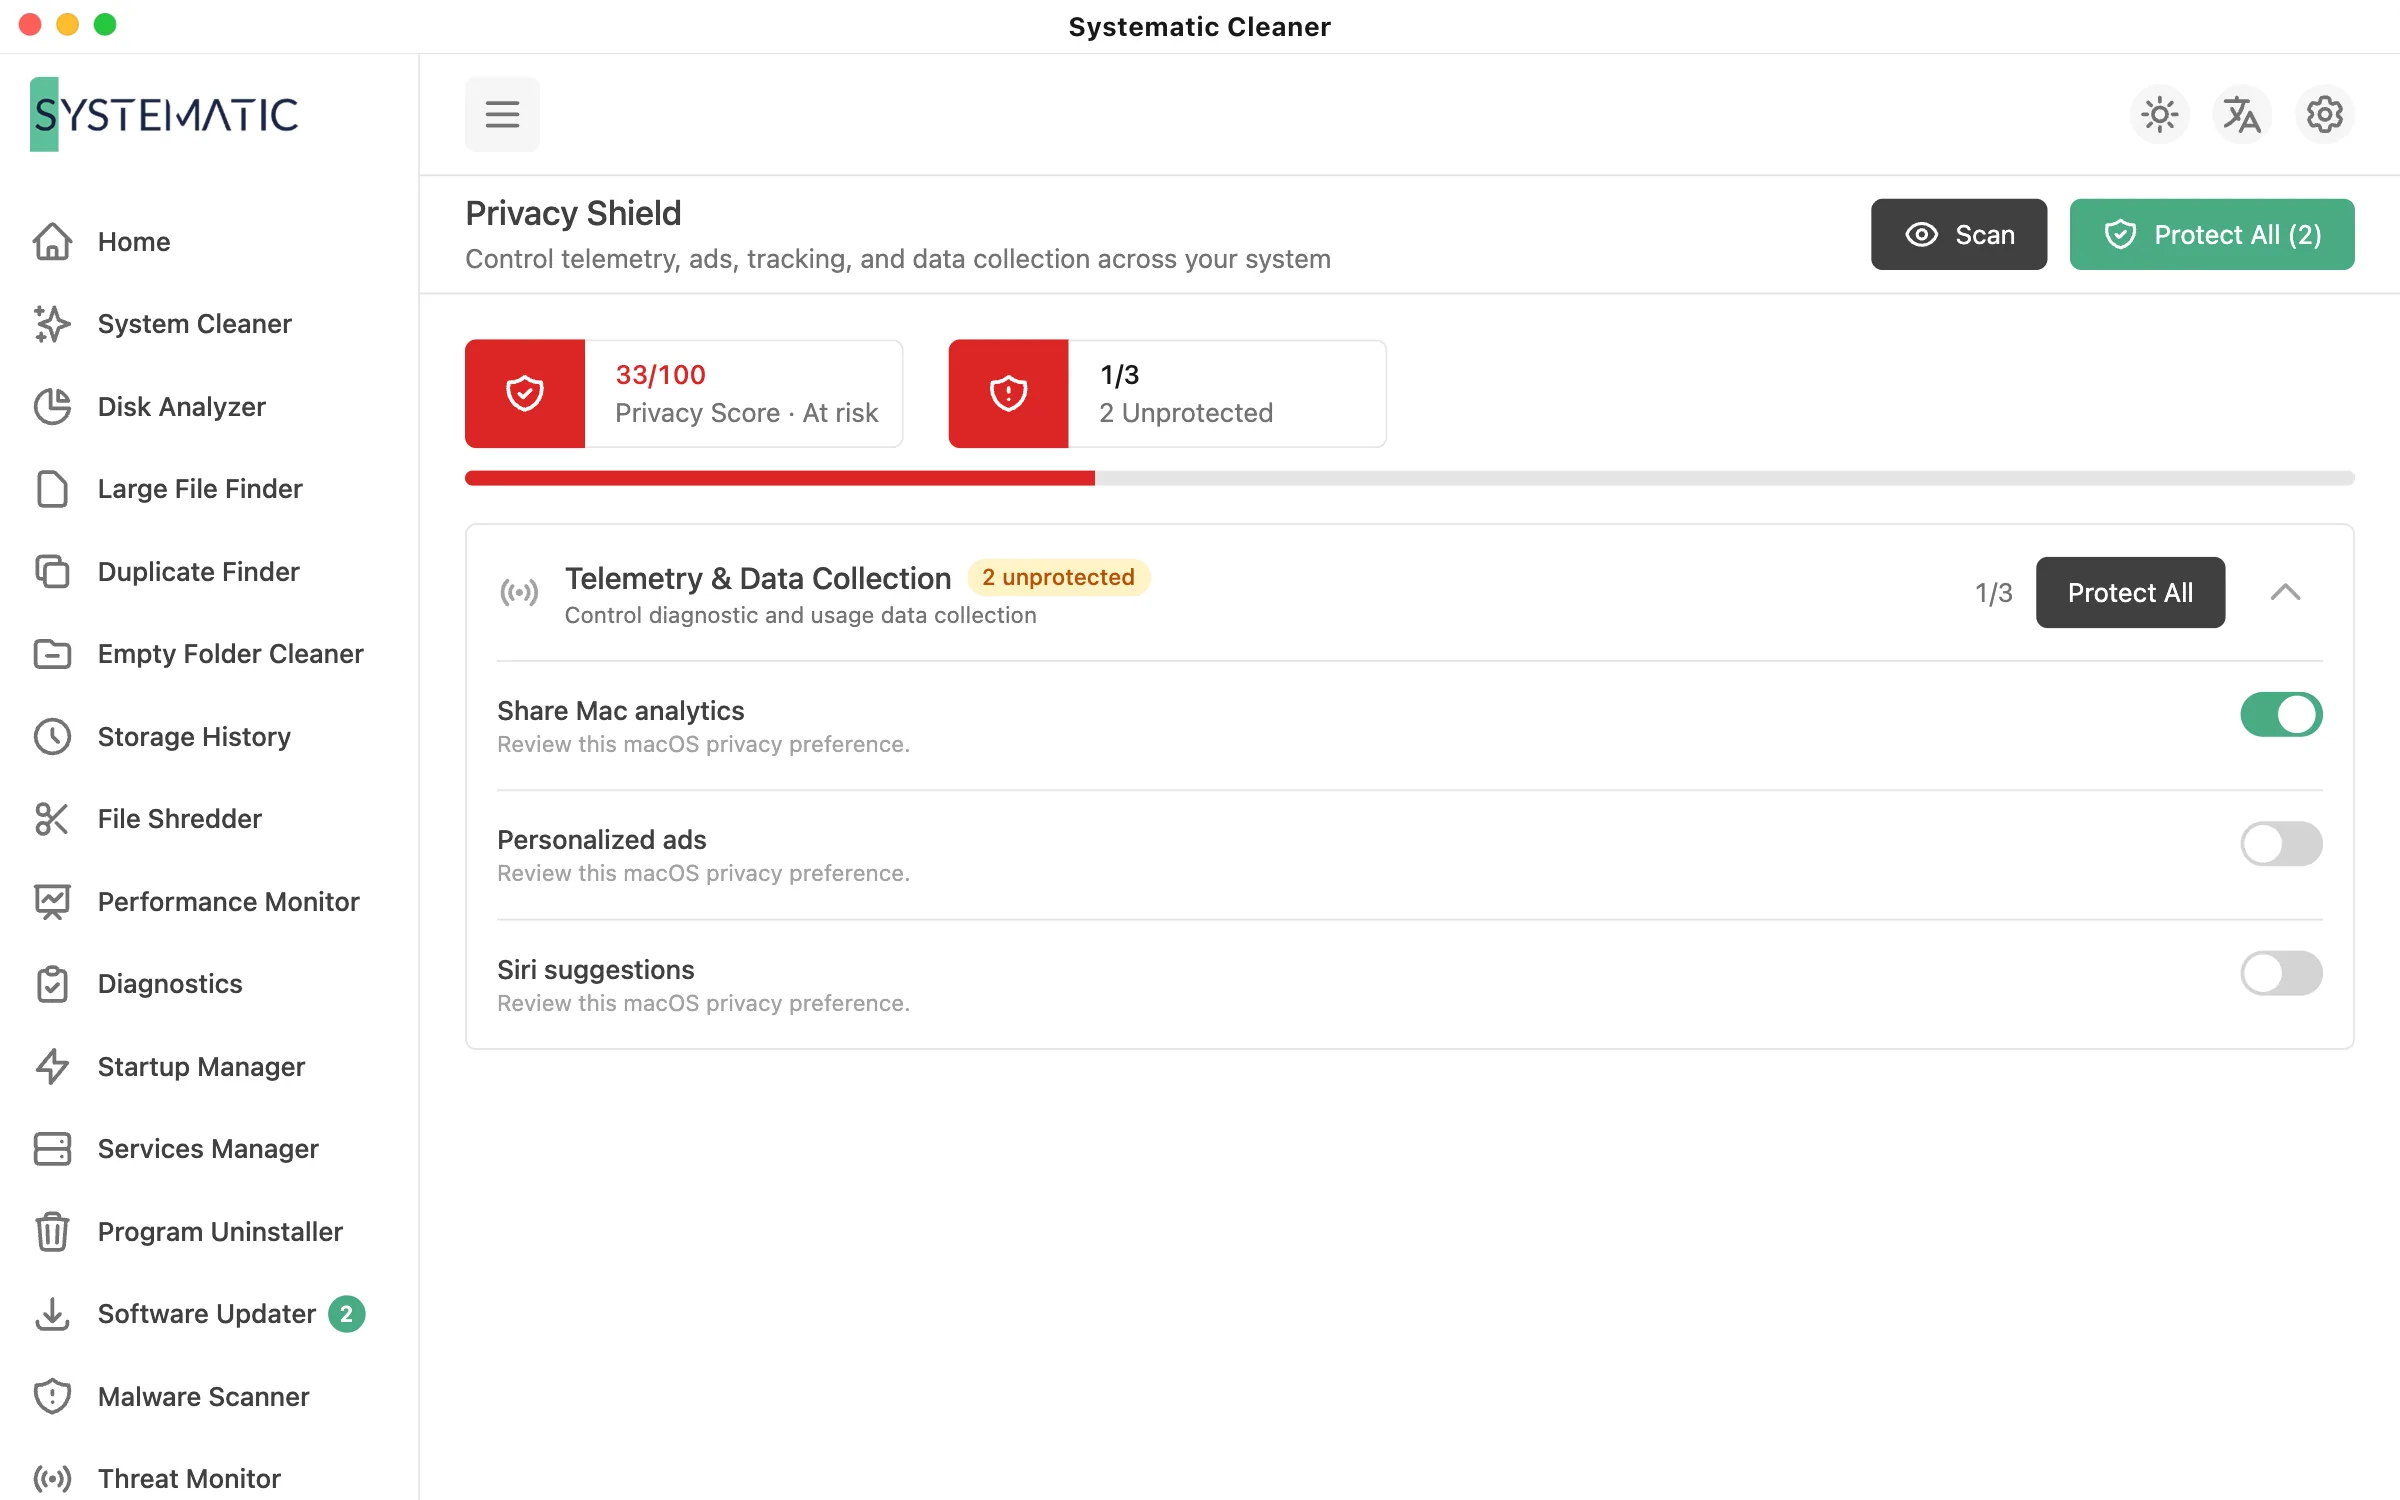Open settings via the gear icon
The width and height of the screenshot is (2400, 1500).
pyautogui.click(x=2324, y=114)
